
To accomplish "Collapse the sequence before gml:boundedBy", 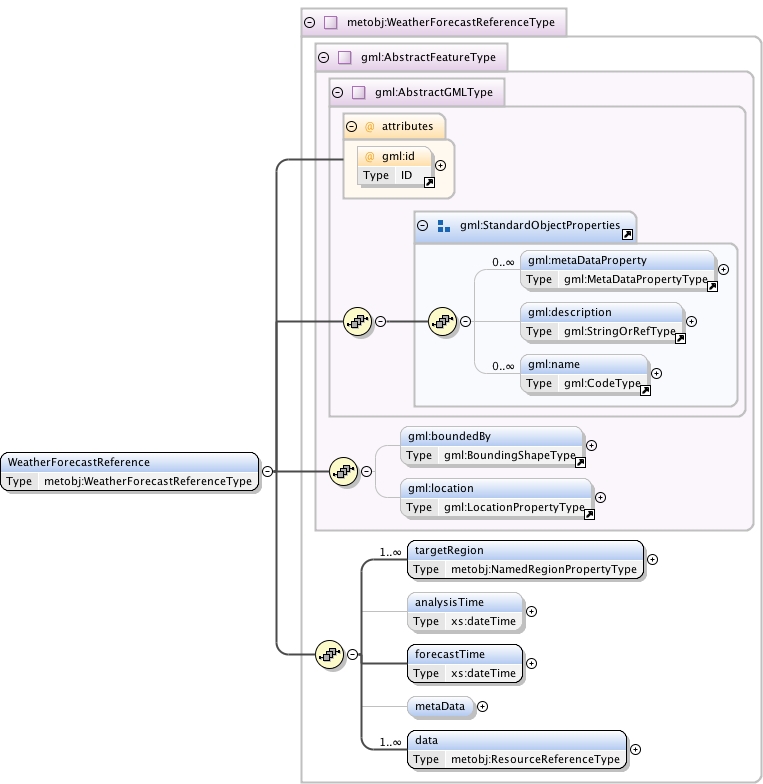I will [x=366, y=472].
